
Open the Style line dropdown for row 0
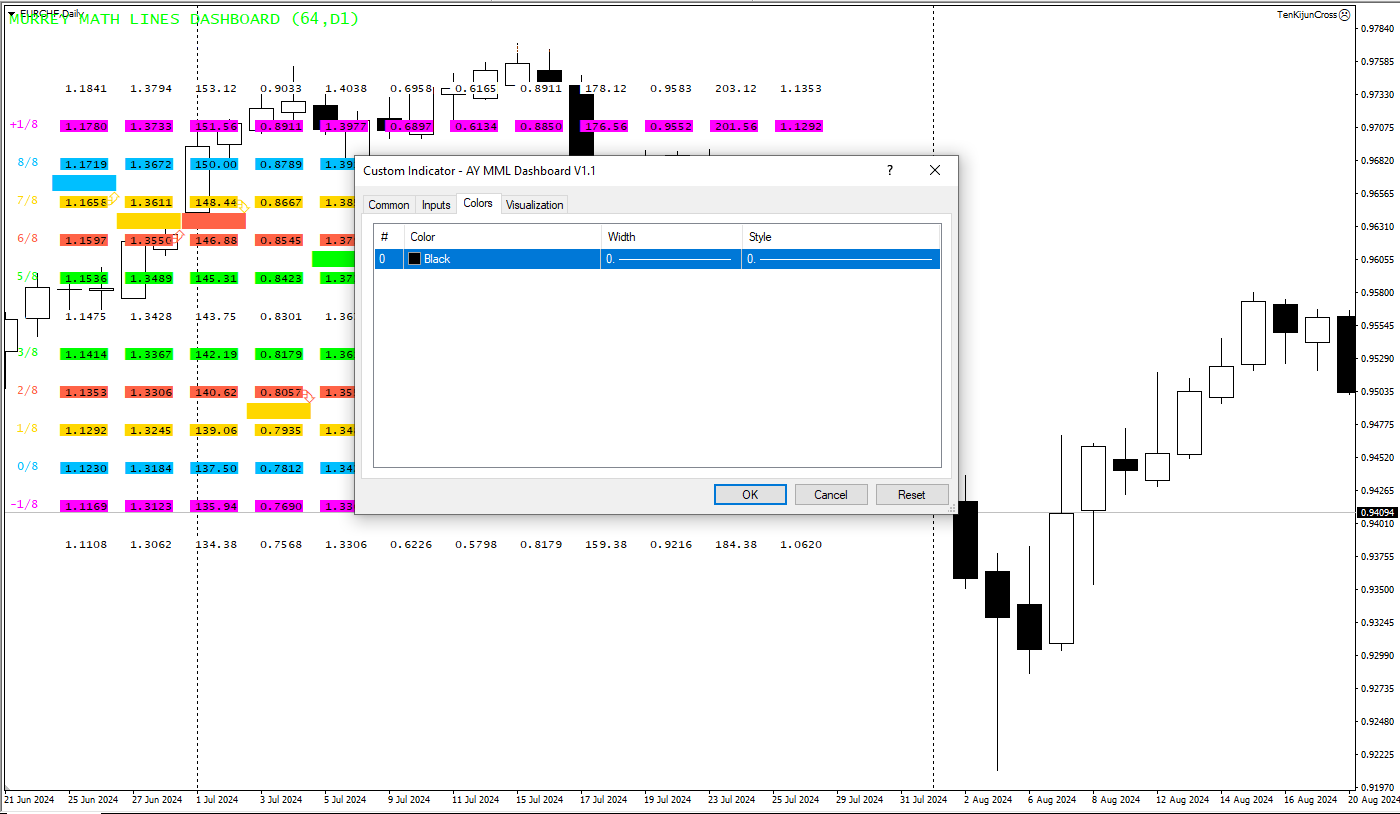(840, 259)
